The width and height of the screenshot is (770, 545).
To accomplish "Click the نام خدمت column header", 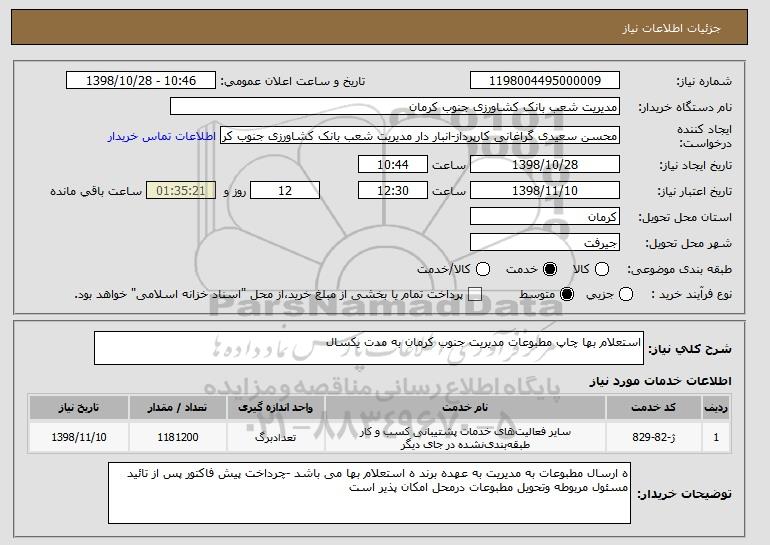I will point(465,408).
